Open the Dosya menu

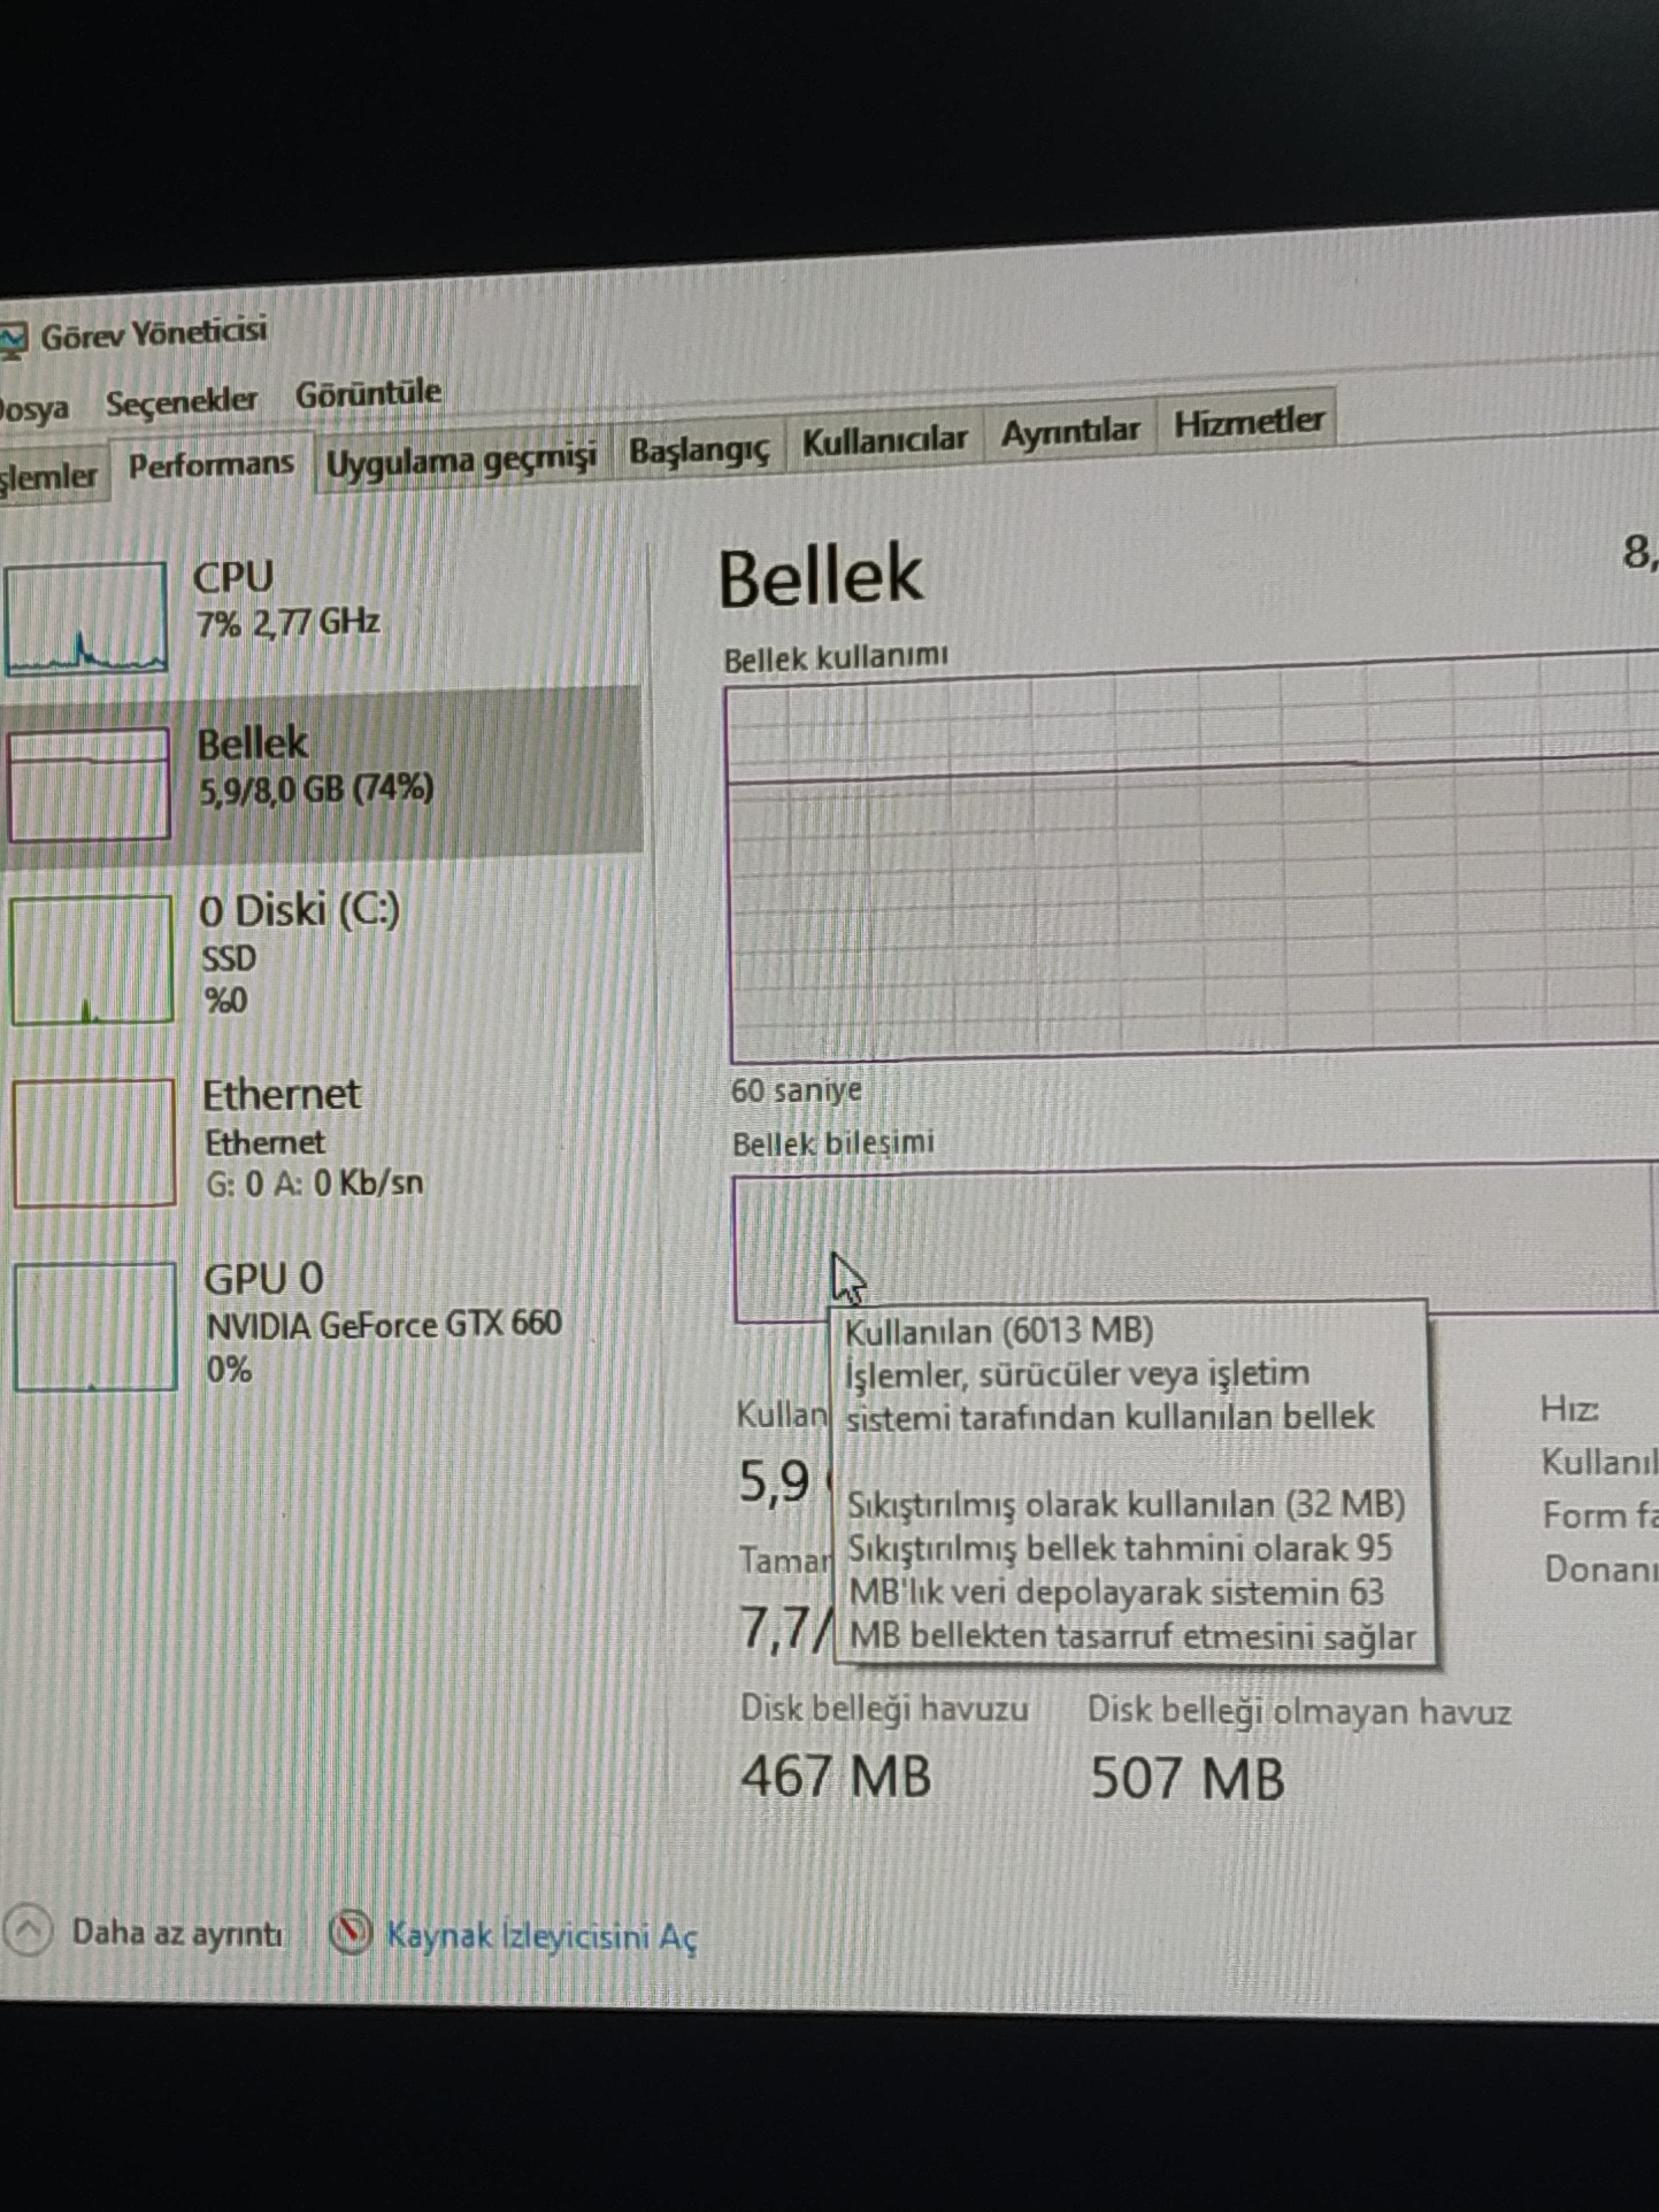34,409
